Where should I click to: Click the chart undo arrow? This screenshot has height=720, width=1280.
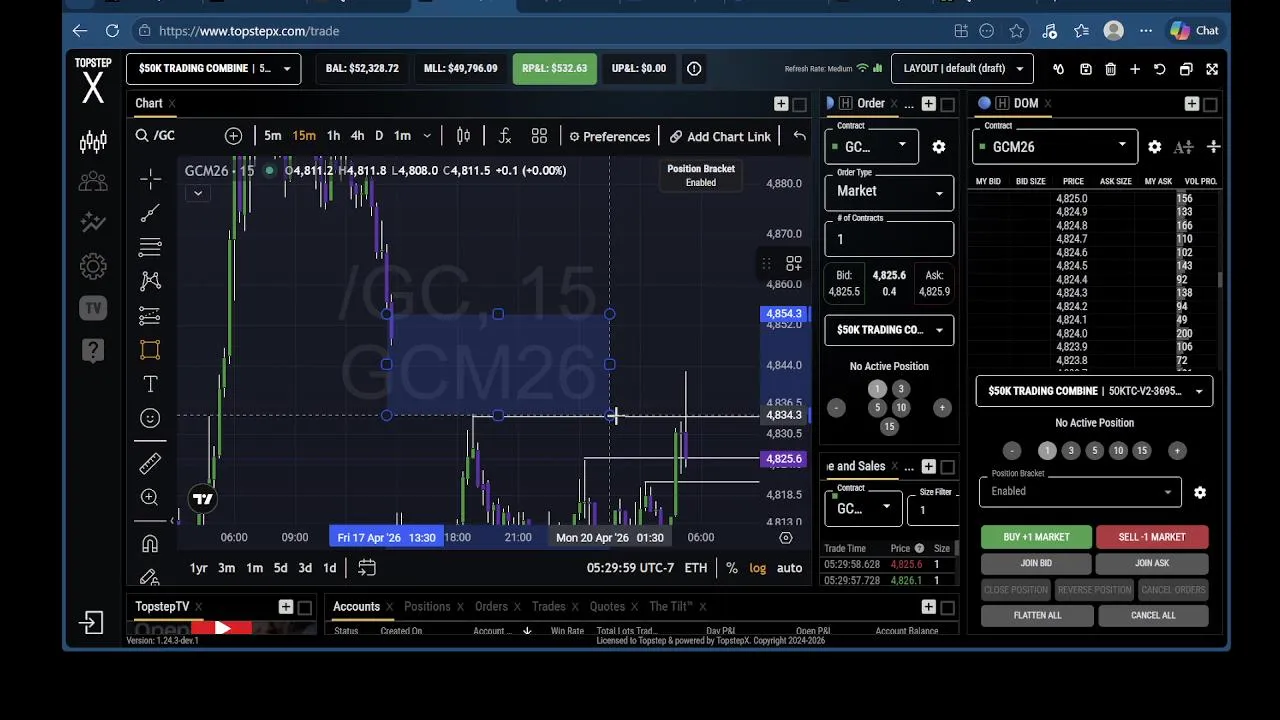point(799,136)
